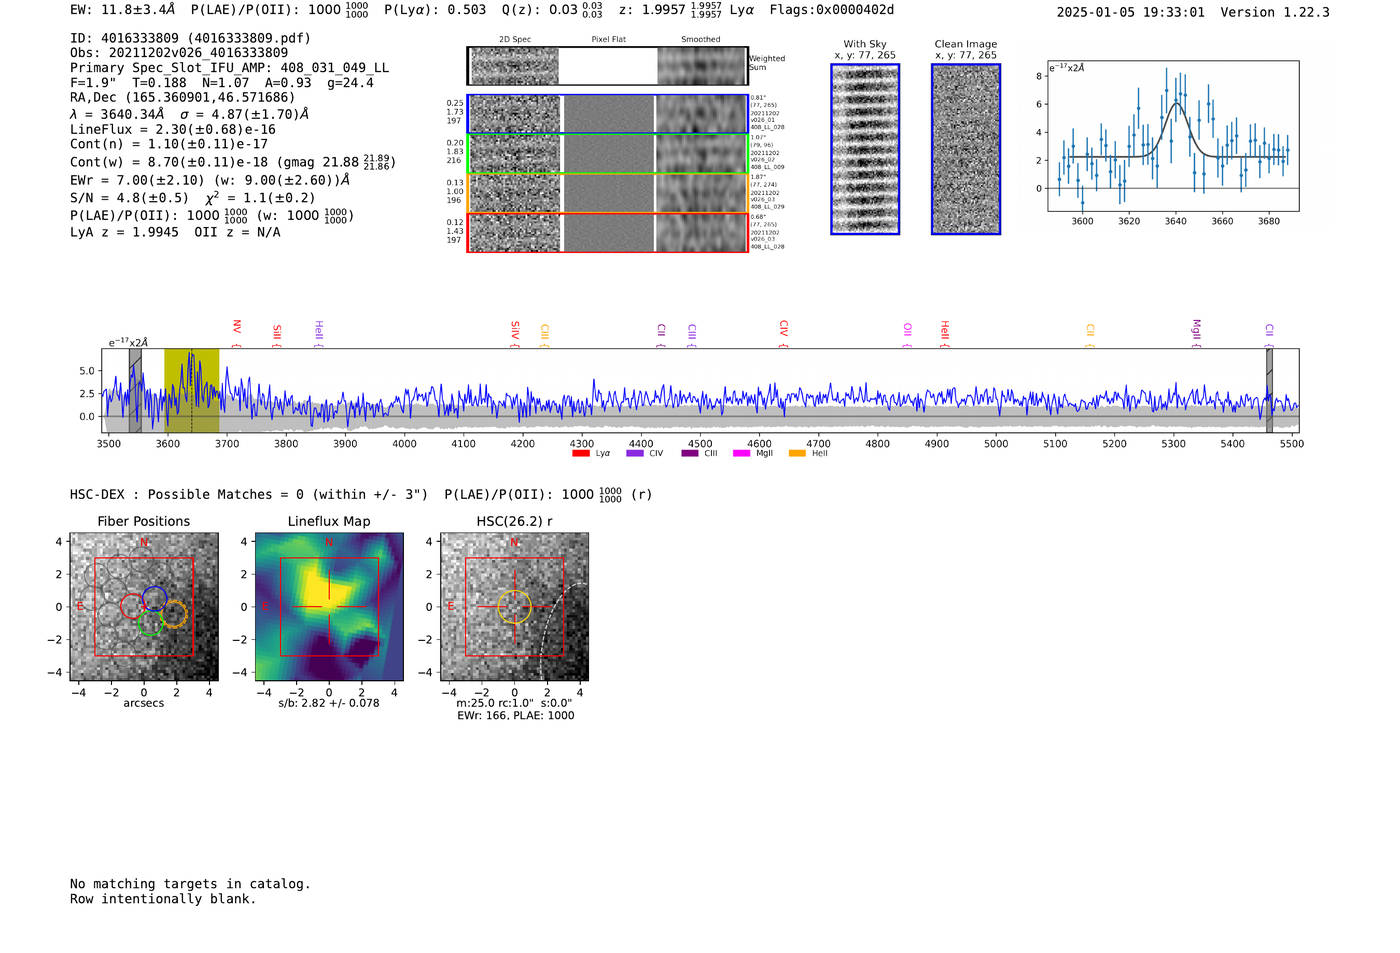Click the 'LineFlux = 2.30(±0.68)e-16' text

click(x=173, y=130)
